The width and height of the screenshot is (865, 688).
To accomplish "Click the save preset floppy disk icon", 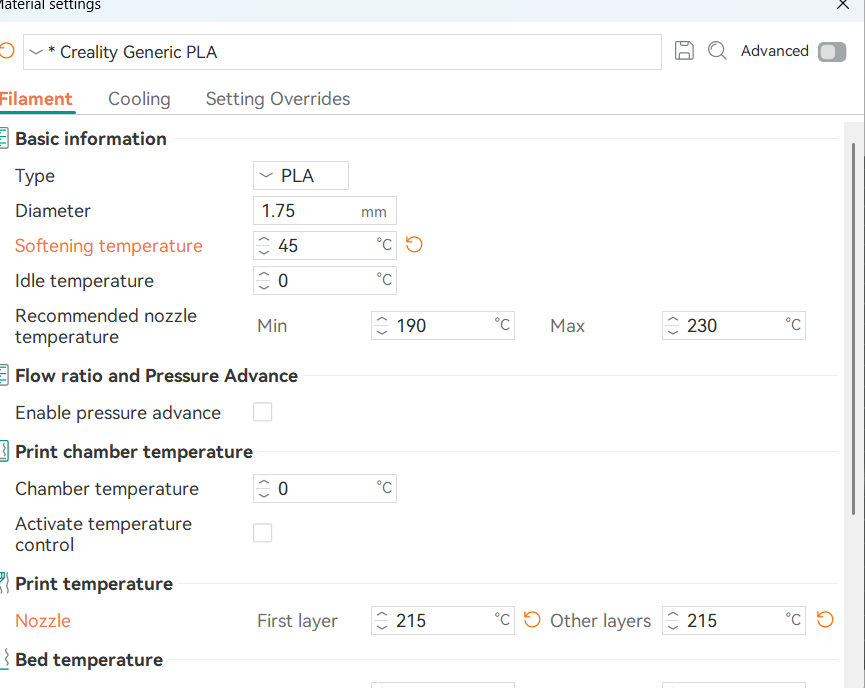I will tap(684, 51).
